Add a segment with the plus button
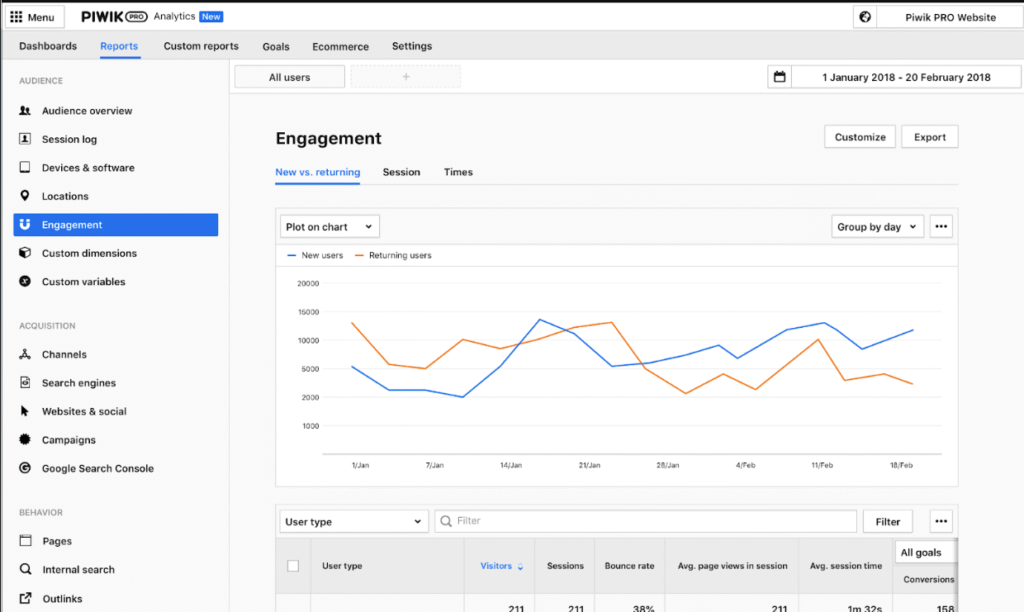Viewport: 1024px width, 612px height. [406, 77]
